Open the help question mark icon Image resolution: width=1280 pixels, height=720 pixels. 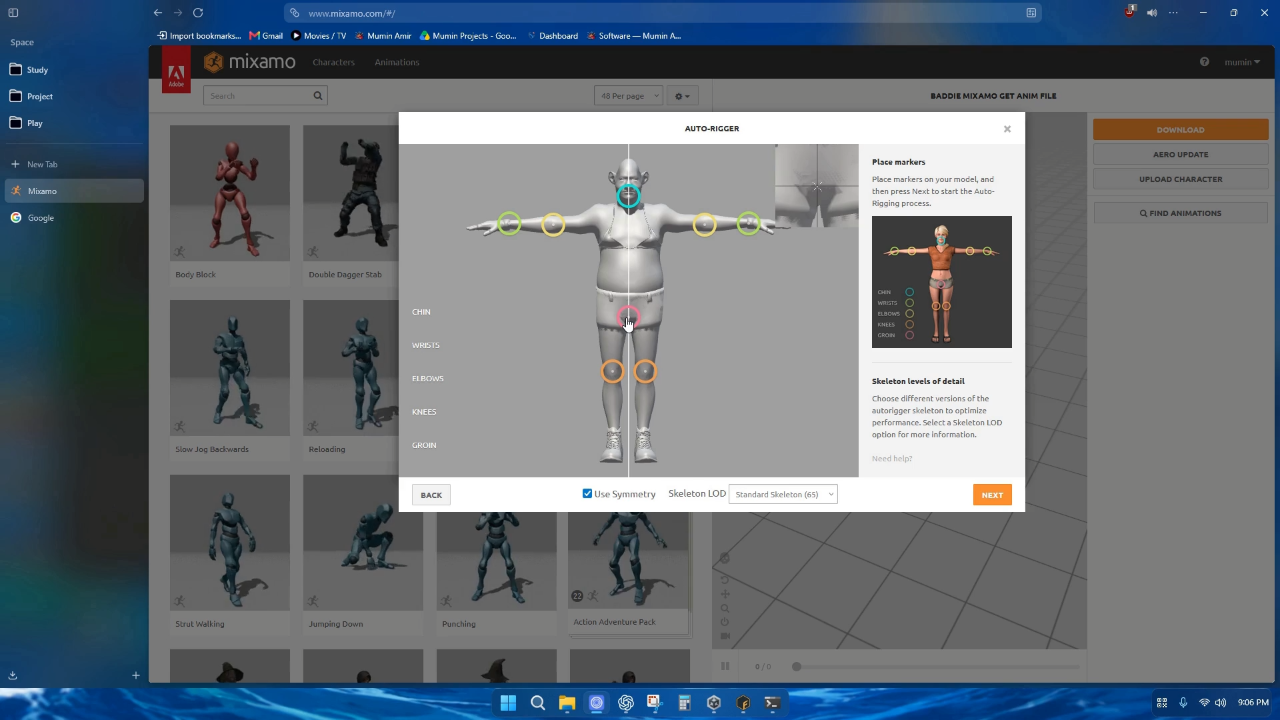tap(1204, 62)
